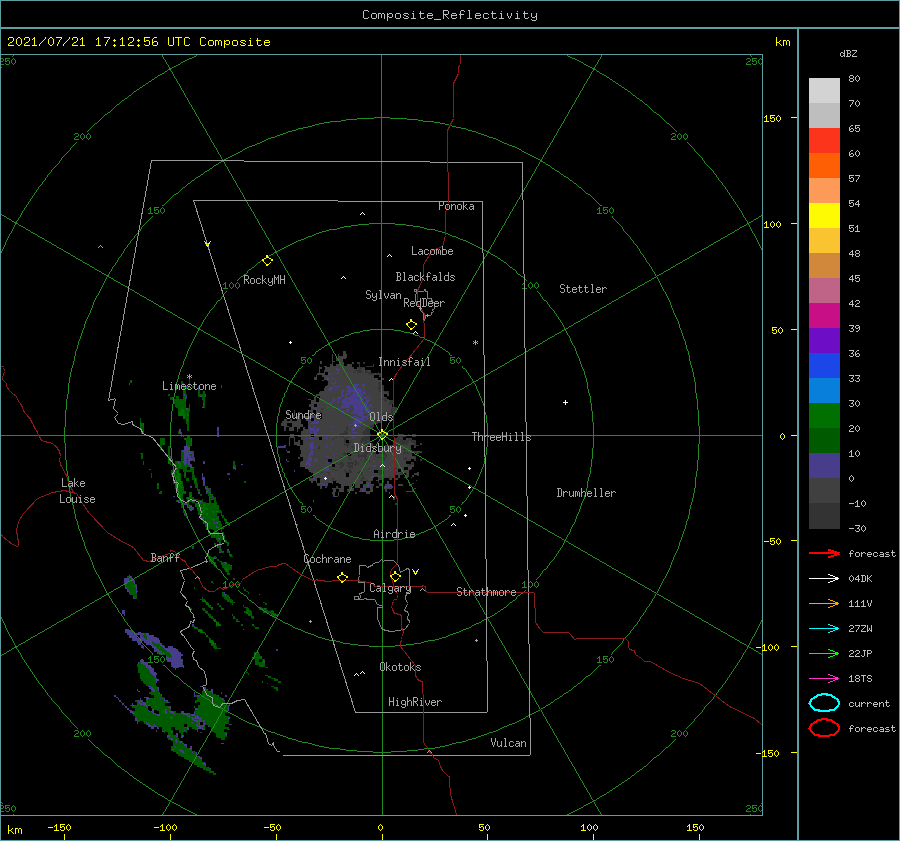
Task: Click the Cochrane label
Action: (x=327, y=559)
